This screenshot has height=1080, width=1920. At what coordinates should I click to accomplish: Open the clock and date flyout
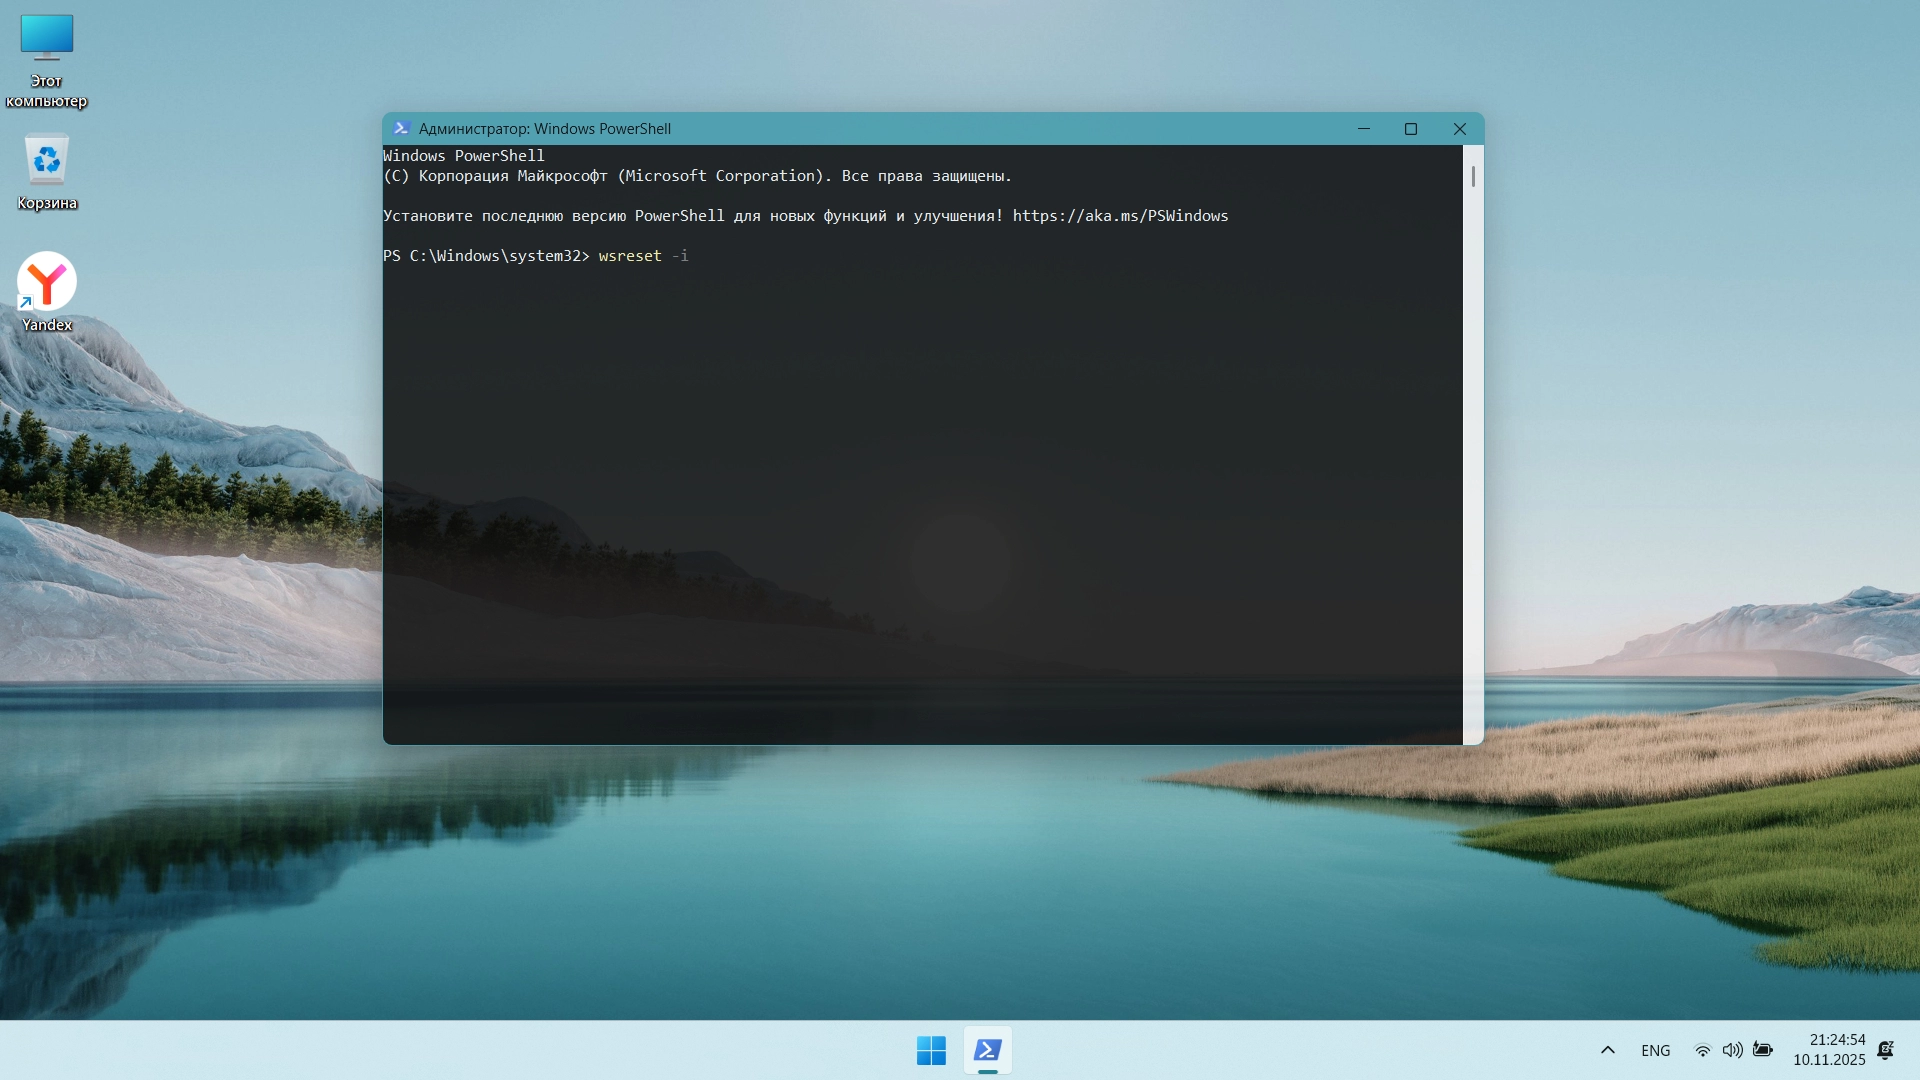click(1828, 1050)
